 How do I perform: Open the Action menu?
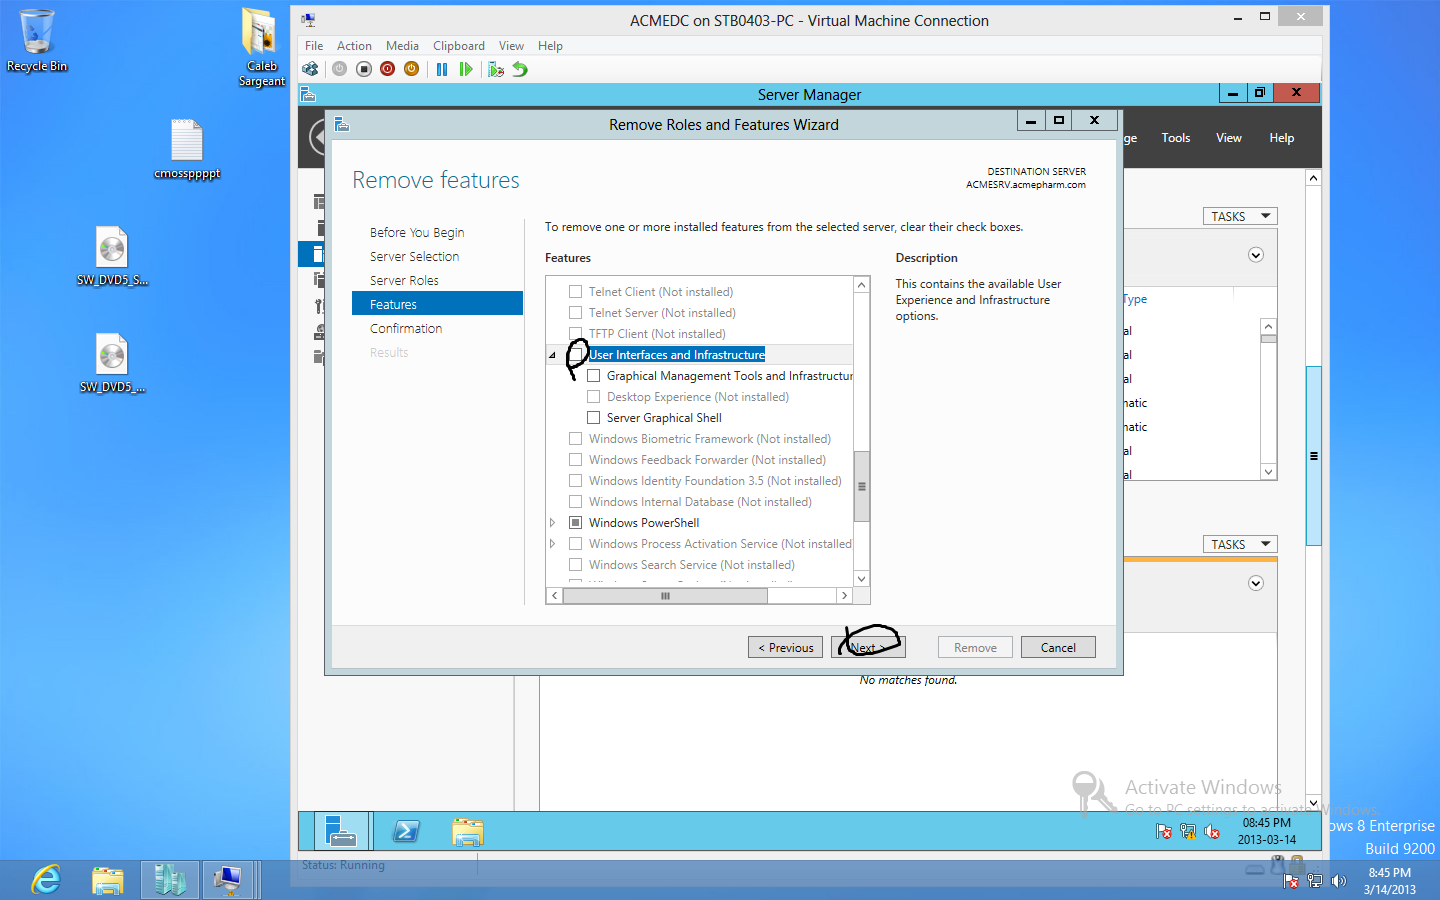coord(354,46)
